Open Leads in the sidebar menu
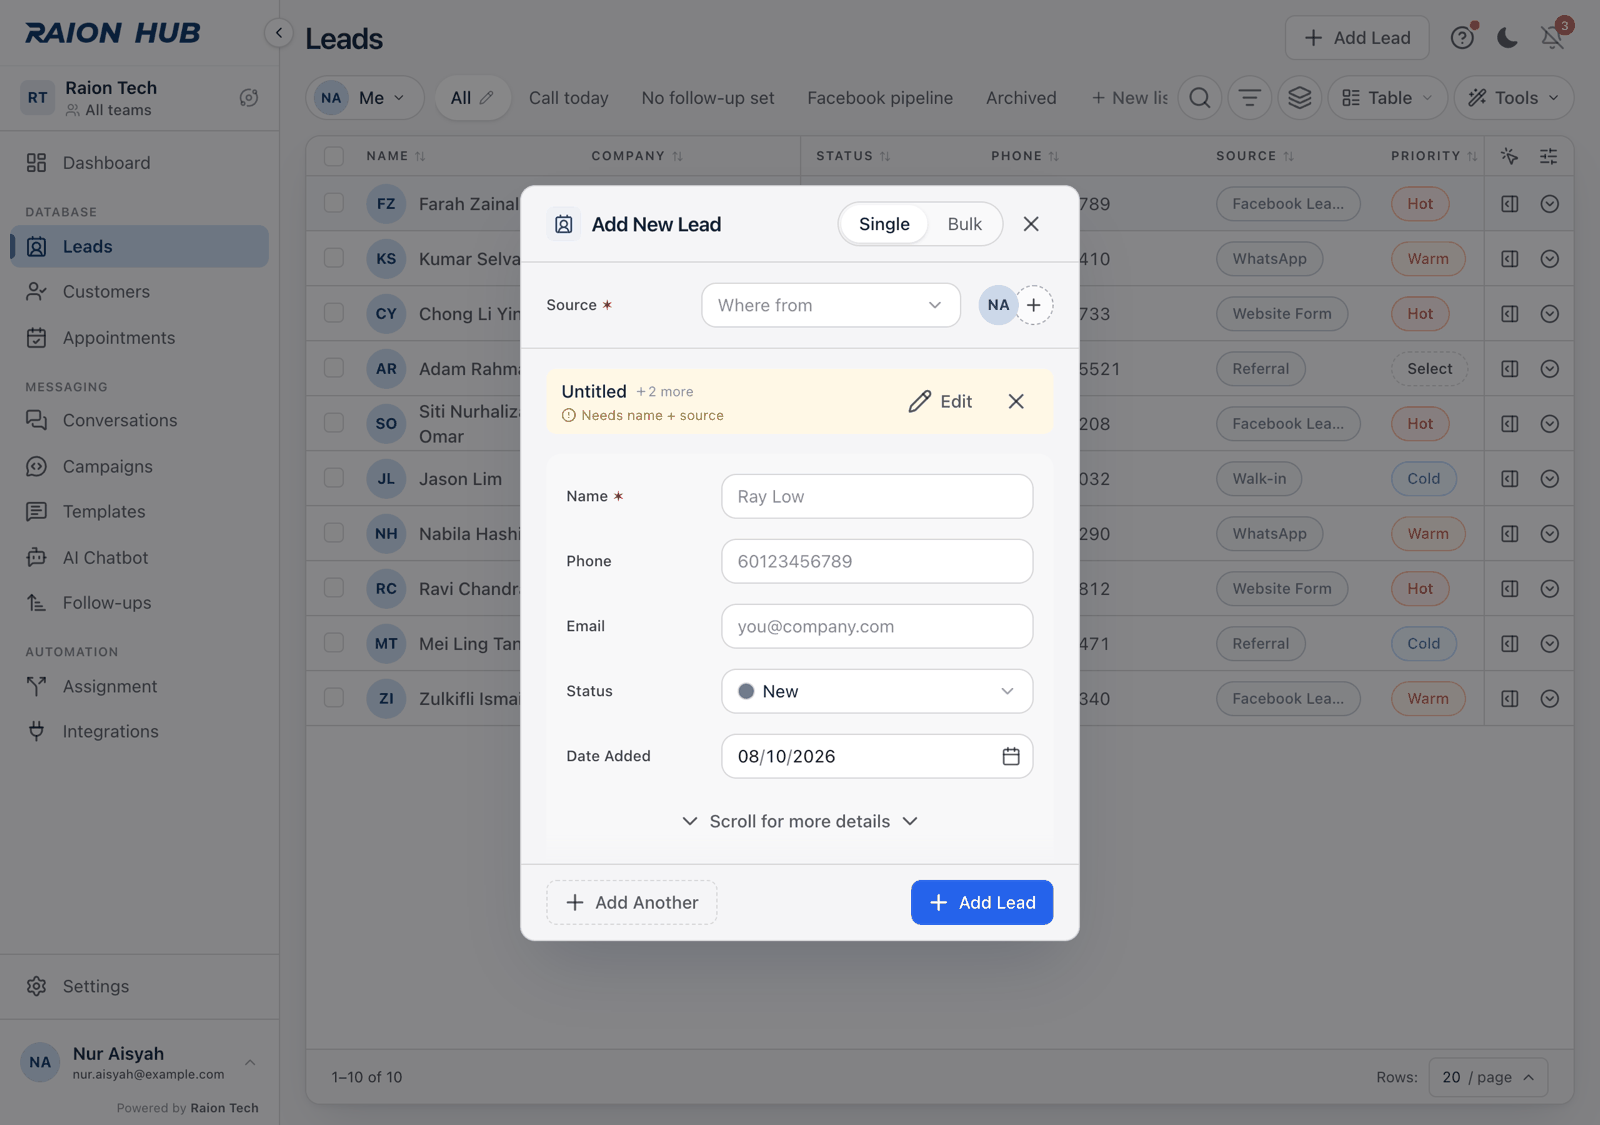The width and height of the screenshot is (1600, 1125). pyautogui.click(x=139, y=246)
